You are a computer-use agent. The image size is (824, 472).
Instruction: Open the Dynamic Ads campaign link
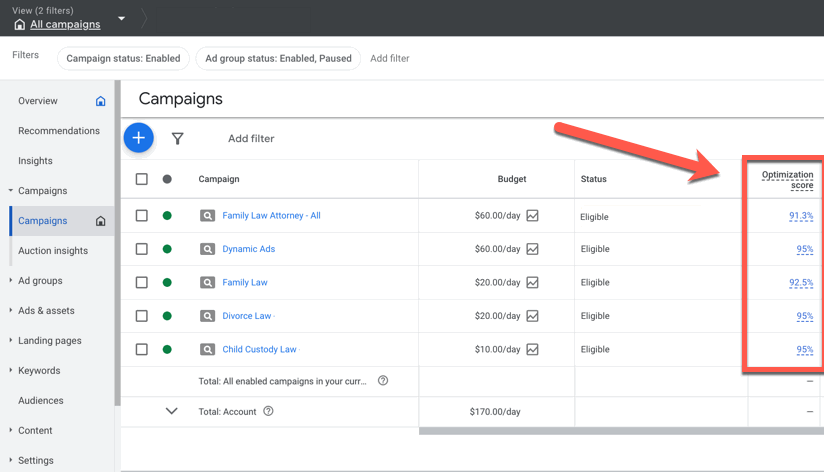point(249,249)
